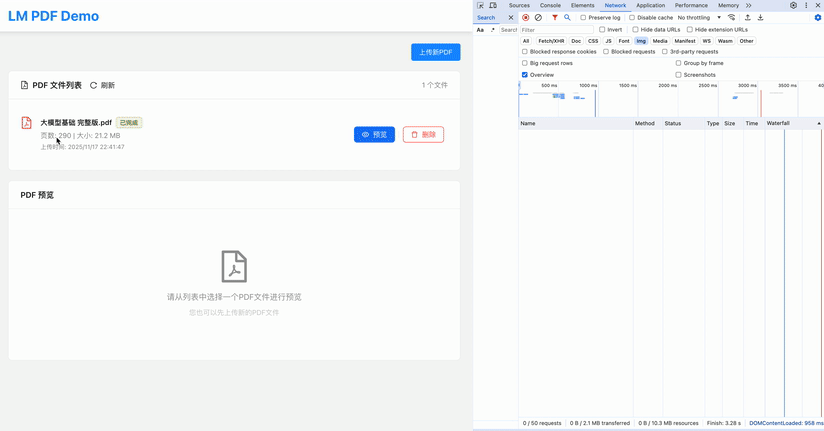824x431 pixels.
Task: Click the network search magnifier icon
Action: (x=567, y=17)
